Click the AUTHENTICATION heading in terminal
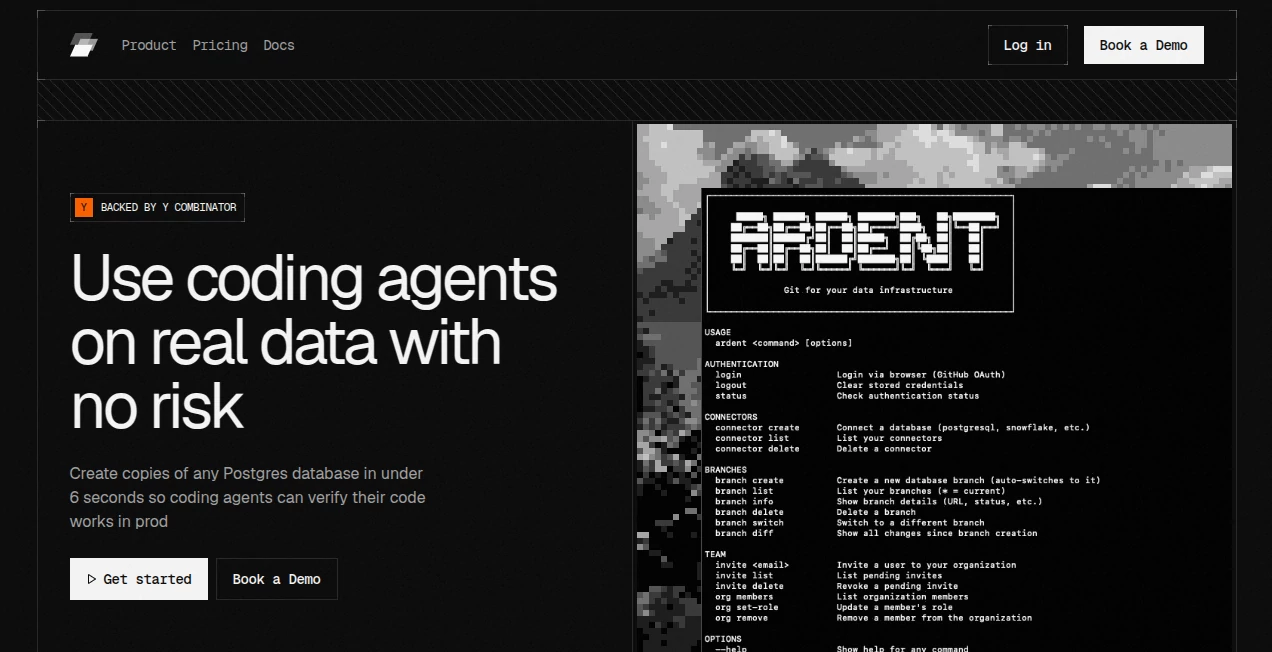Screen dimensions: 1272x652 742,364
